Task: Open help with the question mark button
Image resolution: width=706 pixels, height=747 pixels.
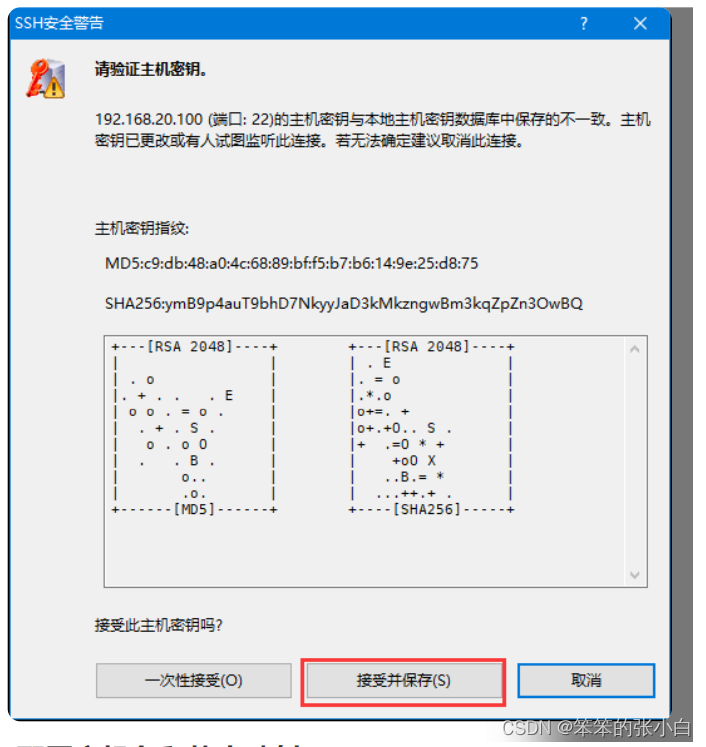Action: click(x=584, y=23)
